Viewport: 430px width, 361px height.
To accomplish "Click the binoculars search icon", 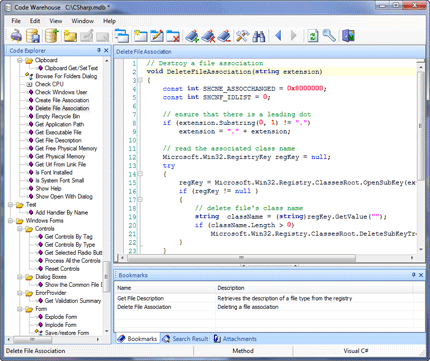I will pos(259,36).
